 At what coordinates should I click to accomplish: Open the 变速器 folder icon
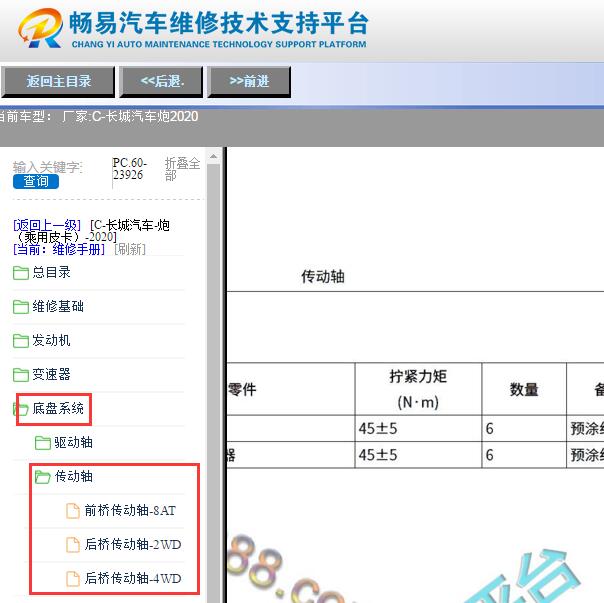click(x=21, y=375)
